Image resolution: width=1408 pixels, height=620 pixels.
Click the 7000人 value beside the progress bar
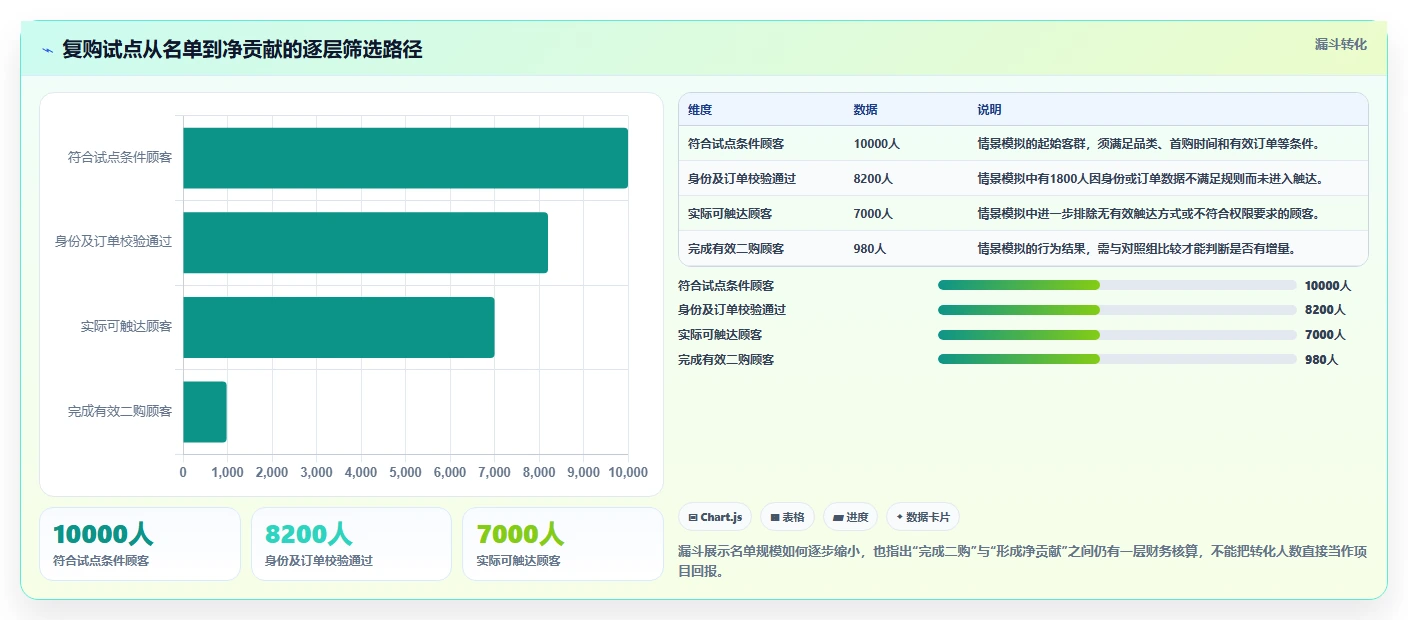tap(1325, 335)
